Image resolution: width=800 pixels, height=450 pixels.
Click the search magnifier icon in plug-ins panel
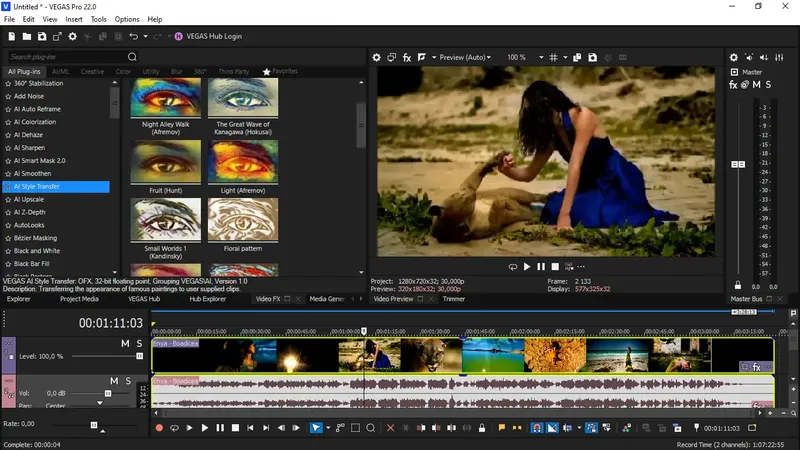point(132,57)
